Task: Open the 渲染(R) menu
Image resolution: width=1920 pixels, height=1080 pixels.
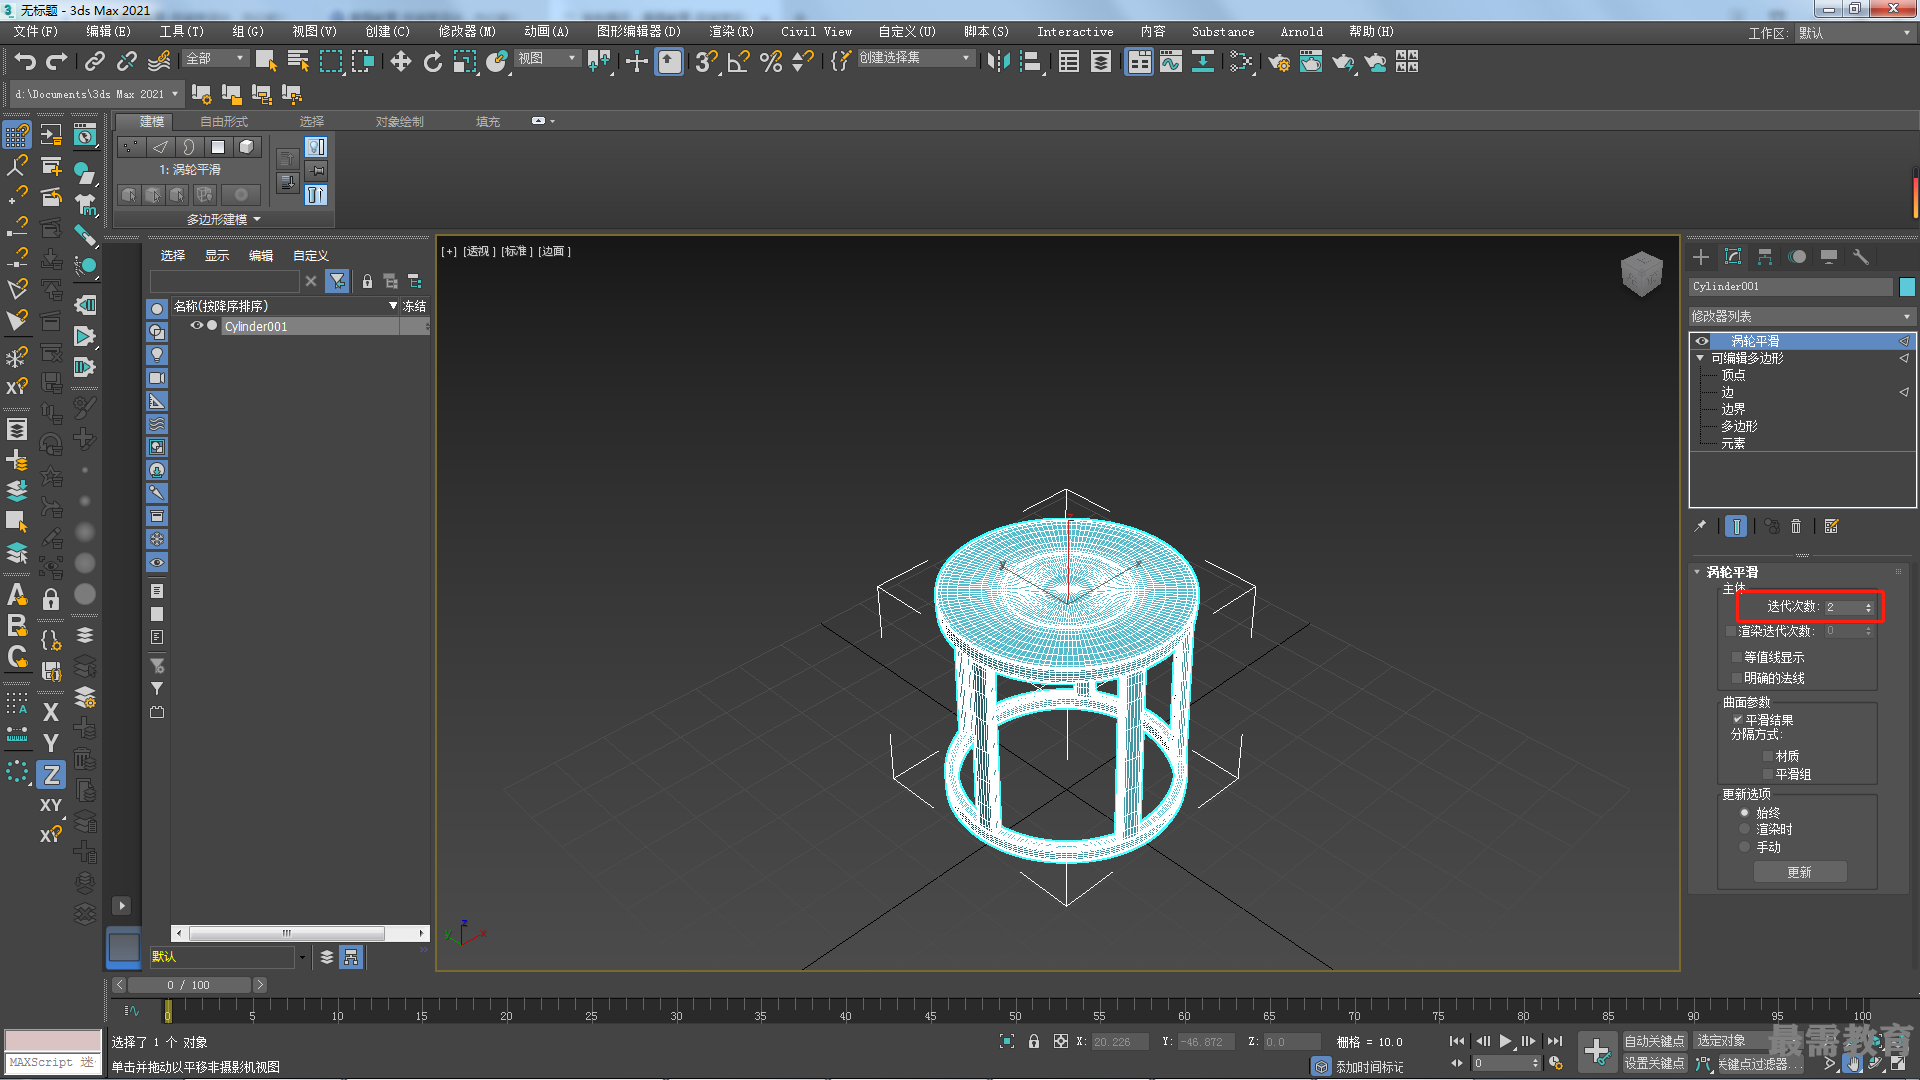Action: point(731,32)
